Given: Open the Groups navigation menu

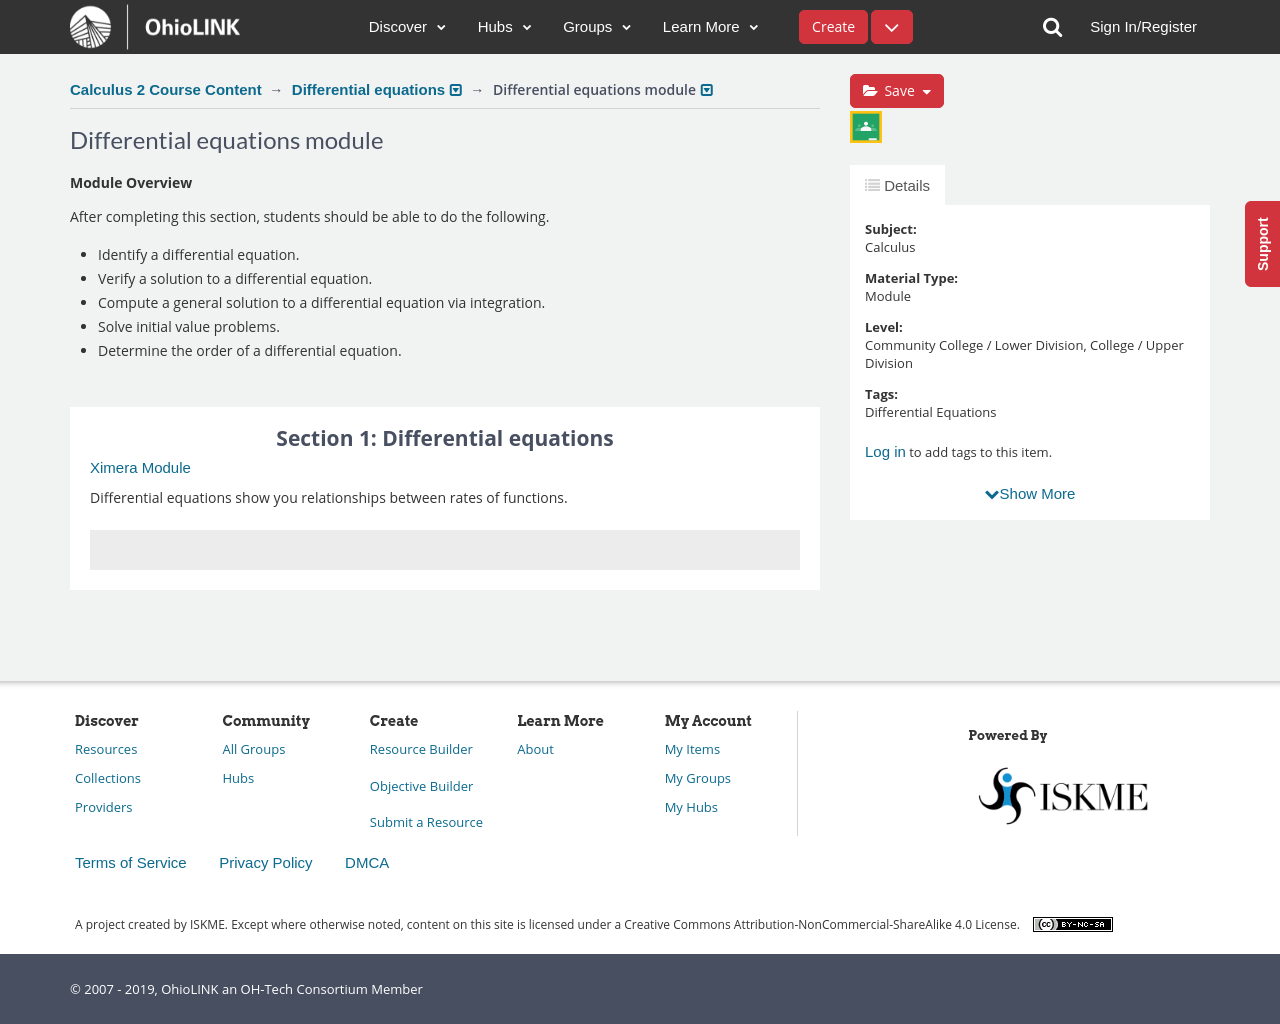Looking at the screenshot, I should tap(597, 27).
